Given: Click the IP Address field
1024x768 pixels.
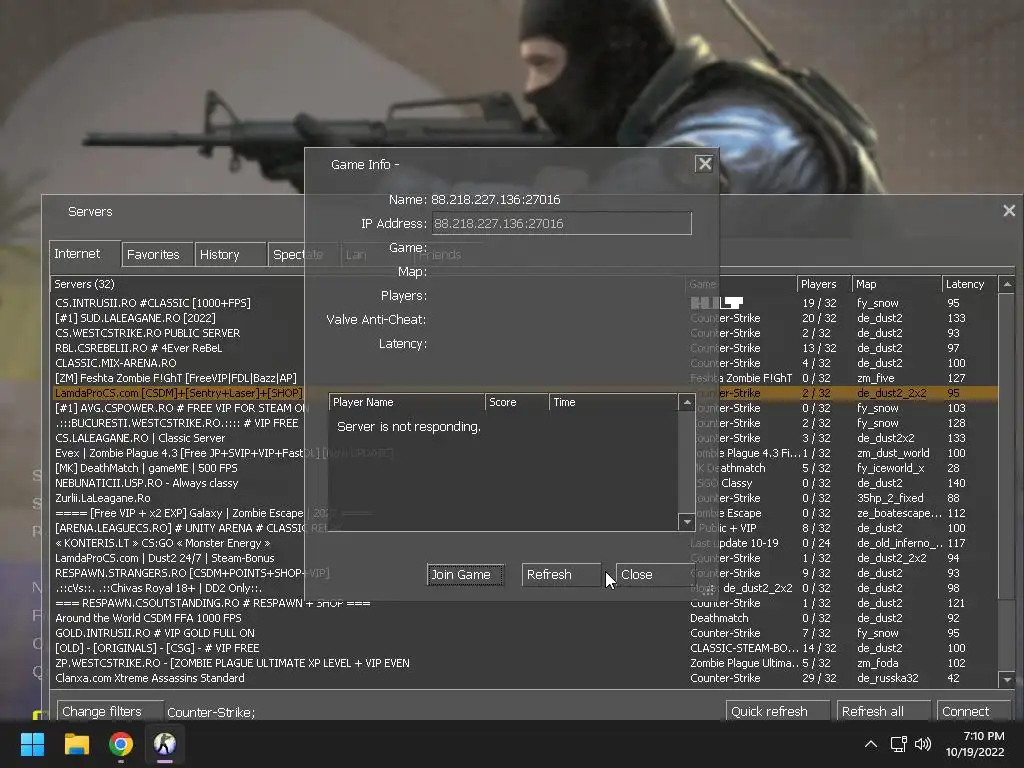Looking at the screenshot, I should pos(561,223).
